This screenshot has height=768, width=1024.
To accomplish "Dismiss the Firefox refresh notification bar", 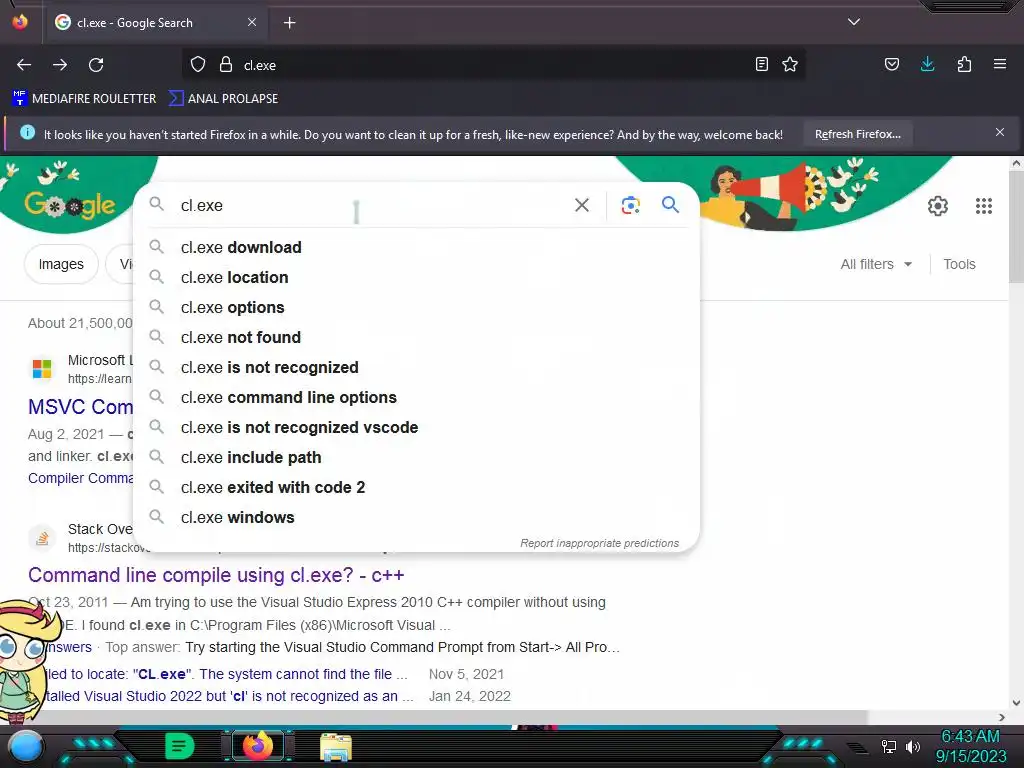I will click(1000, 132).
